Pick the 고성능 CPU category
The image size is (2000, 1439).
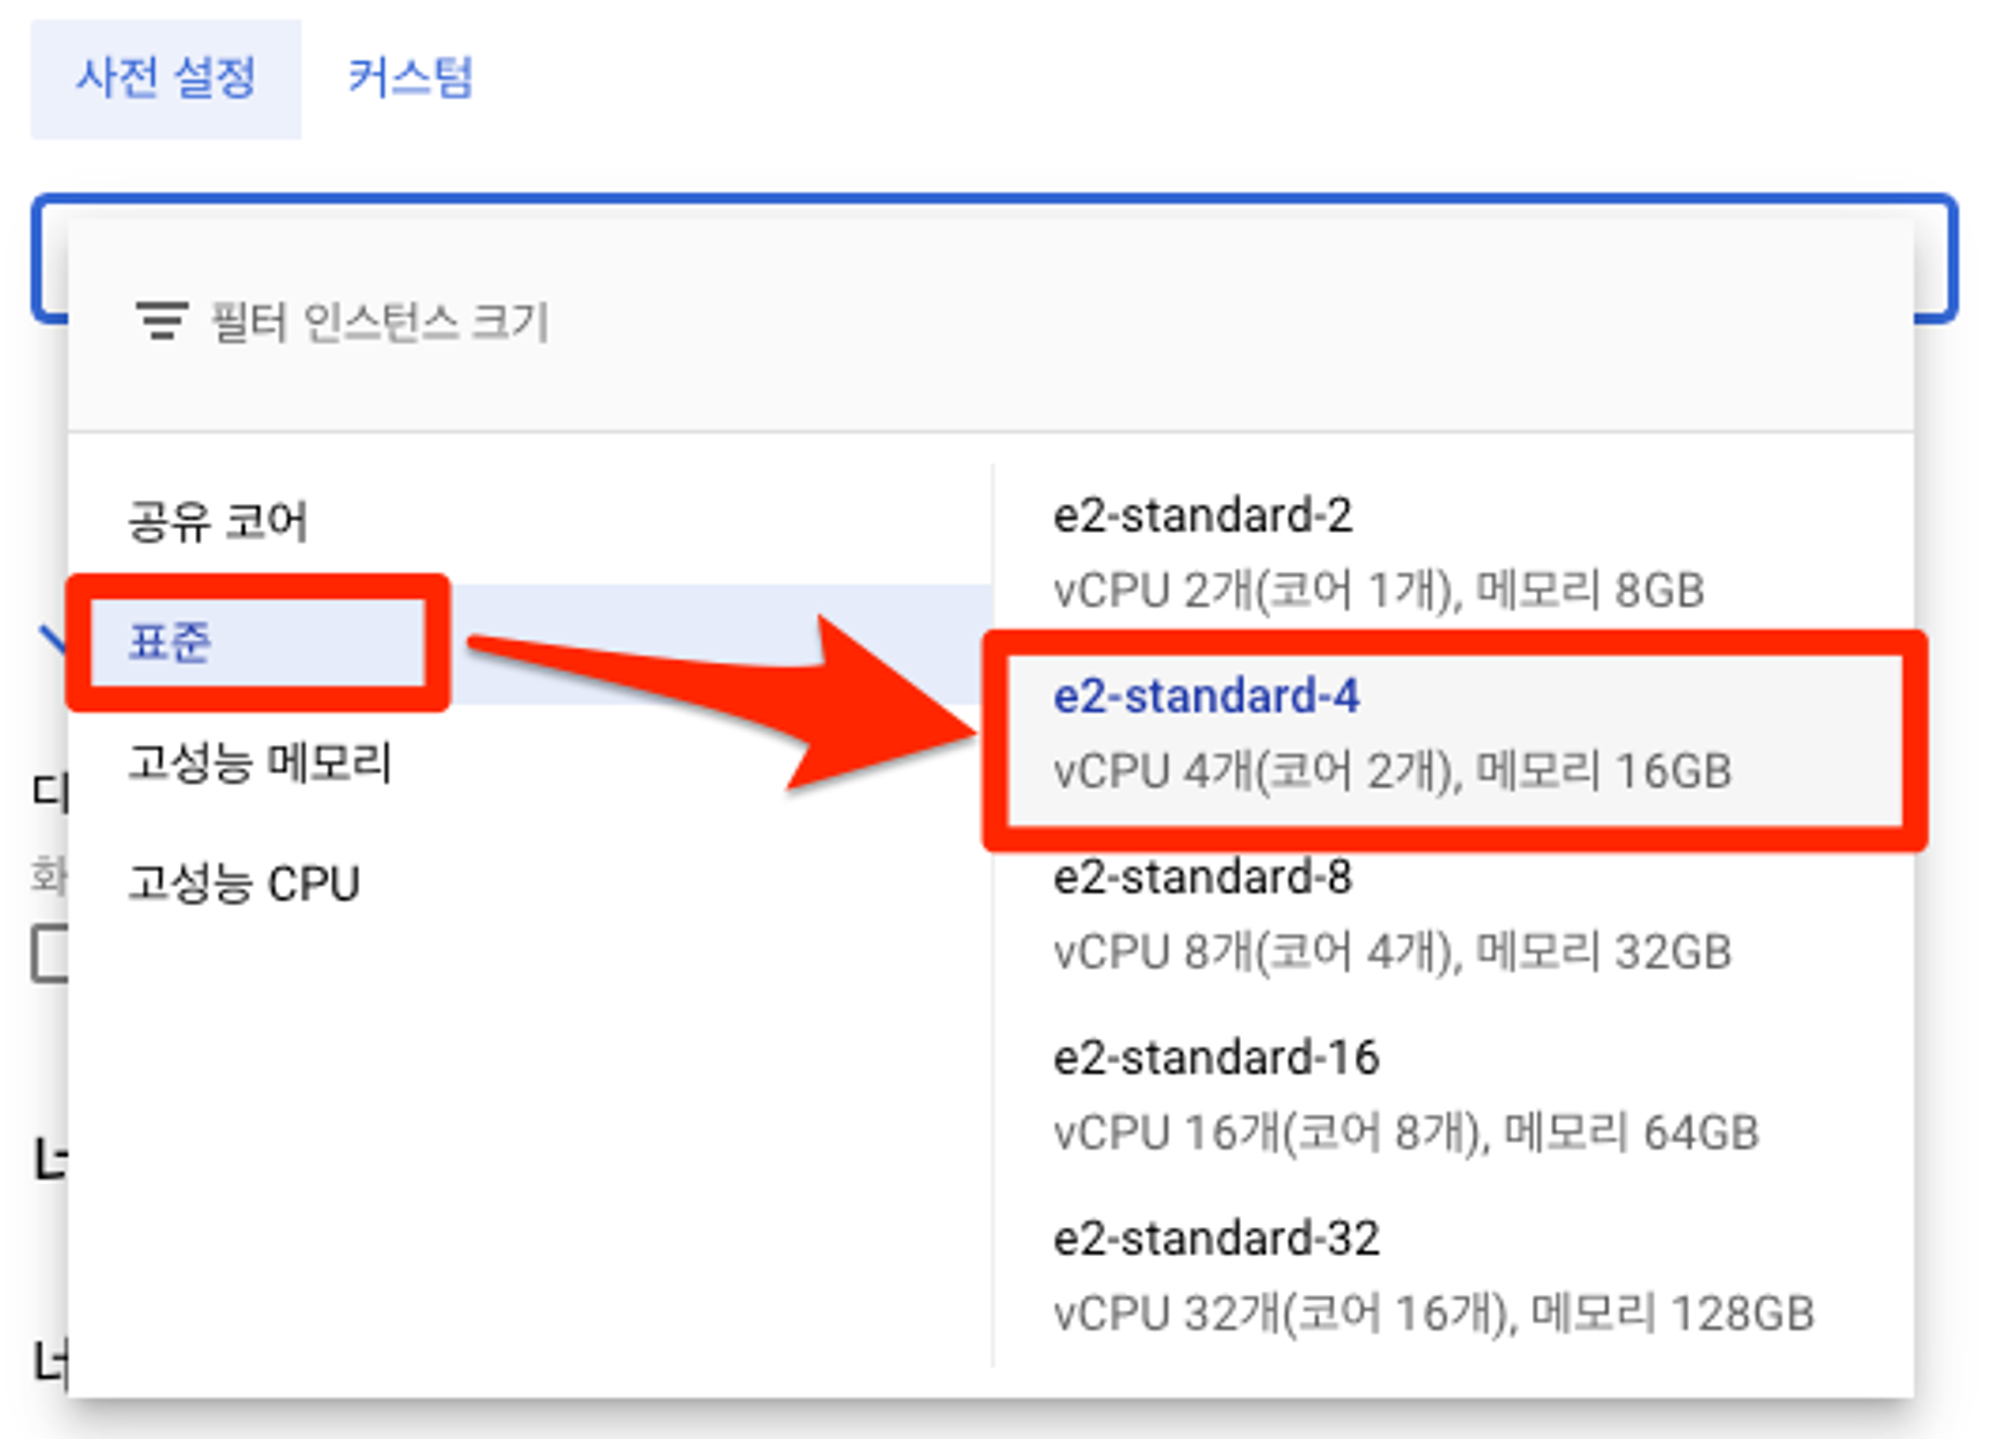243,884
